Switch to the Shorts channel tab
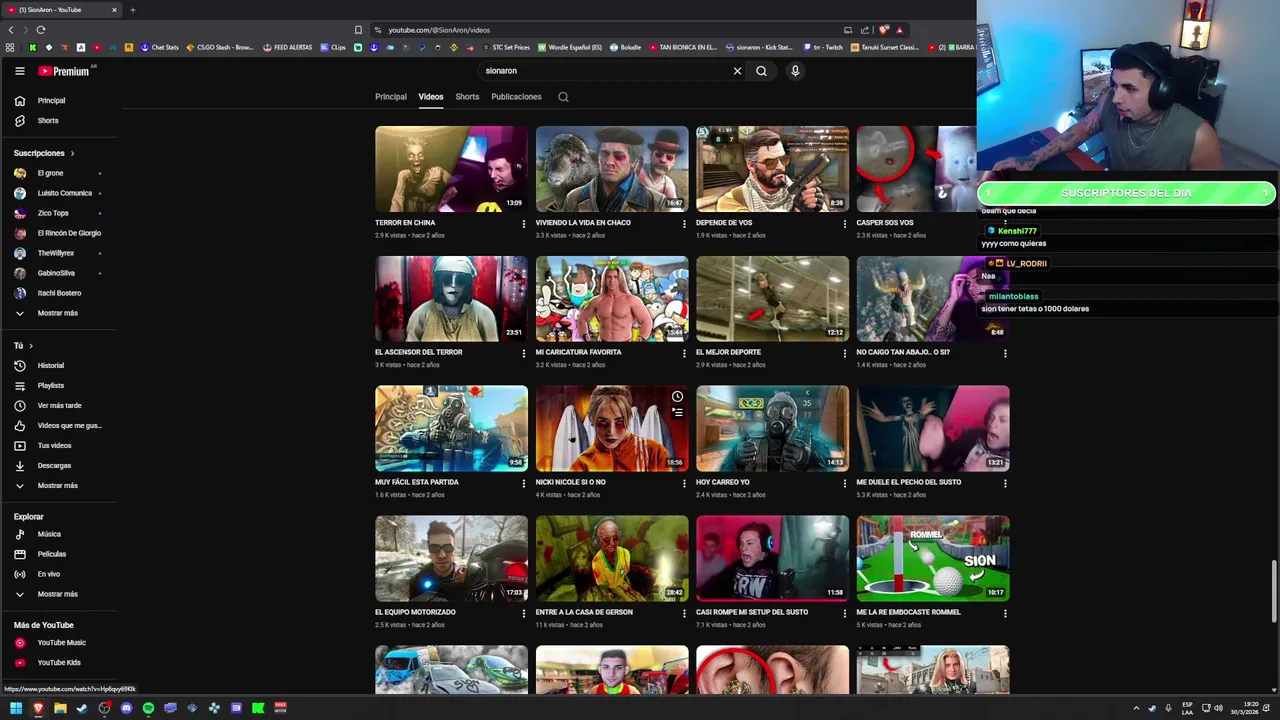Image resolution: width=1280 pixels, height=720 pixels. click(467, 97)
